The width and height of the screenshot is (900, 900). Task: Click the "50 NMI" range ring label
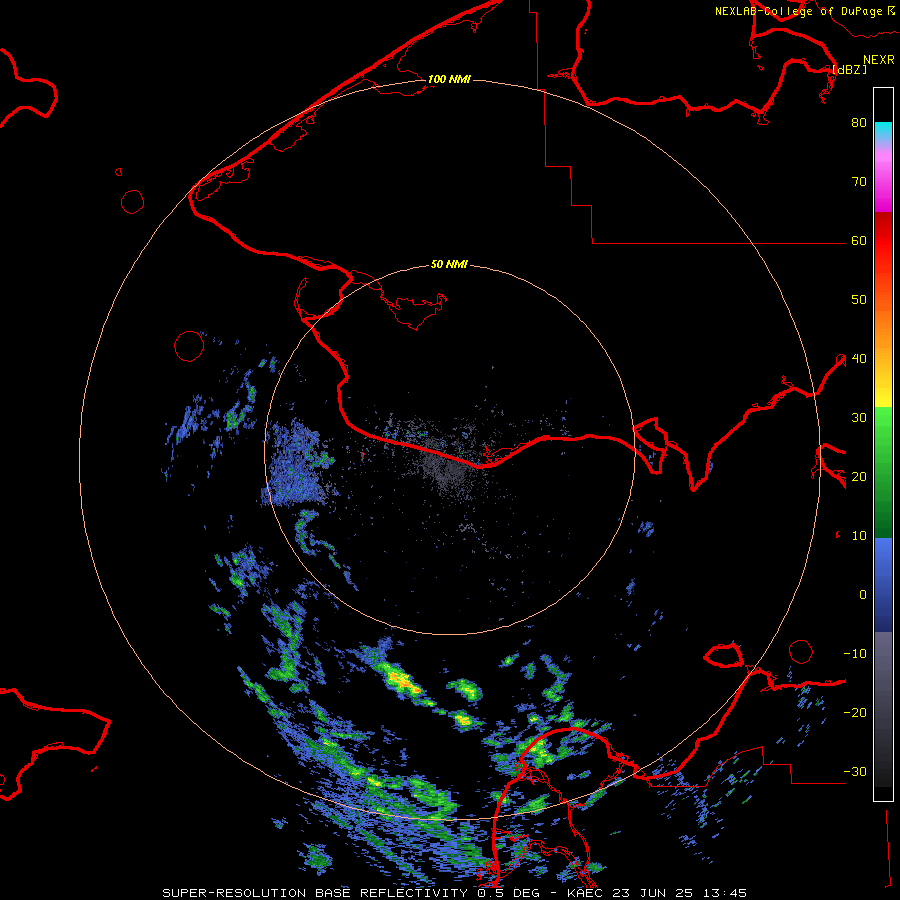449,265
